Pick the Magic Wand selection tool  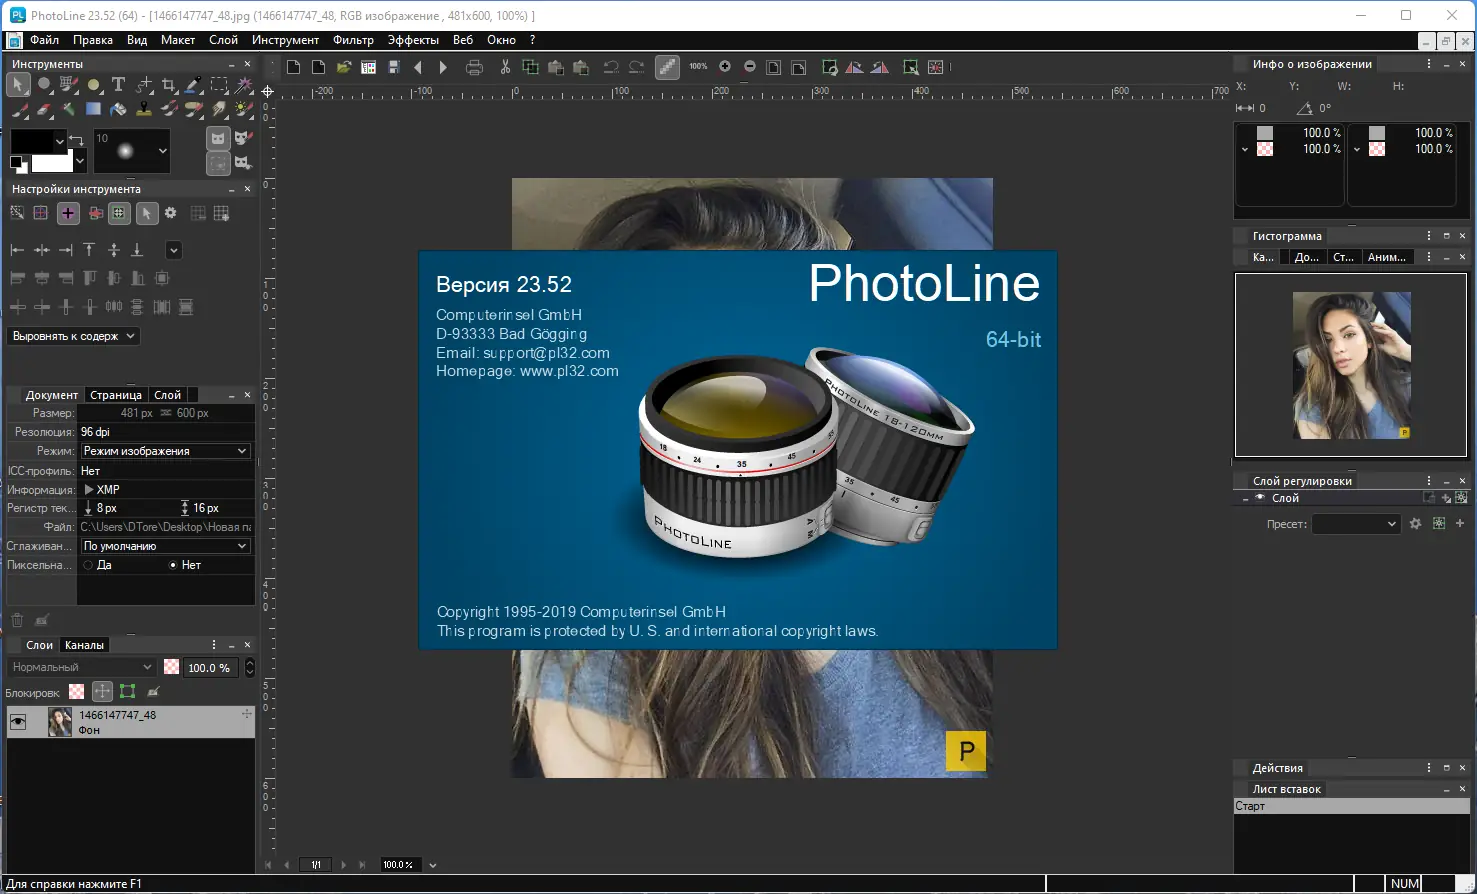tap(245, 85)
